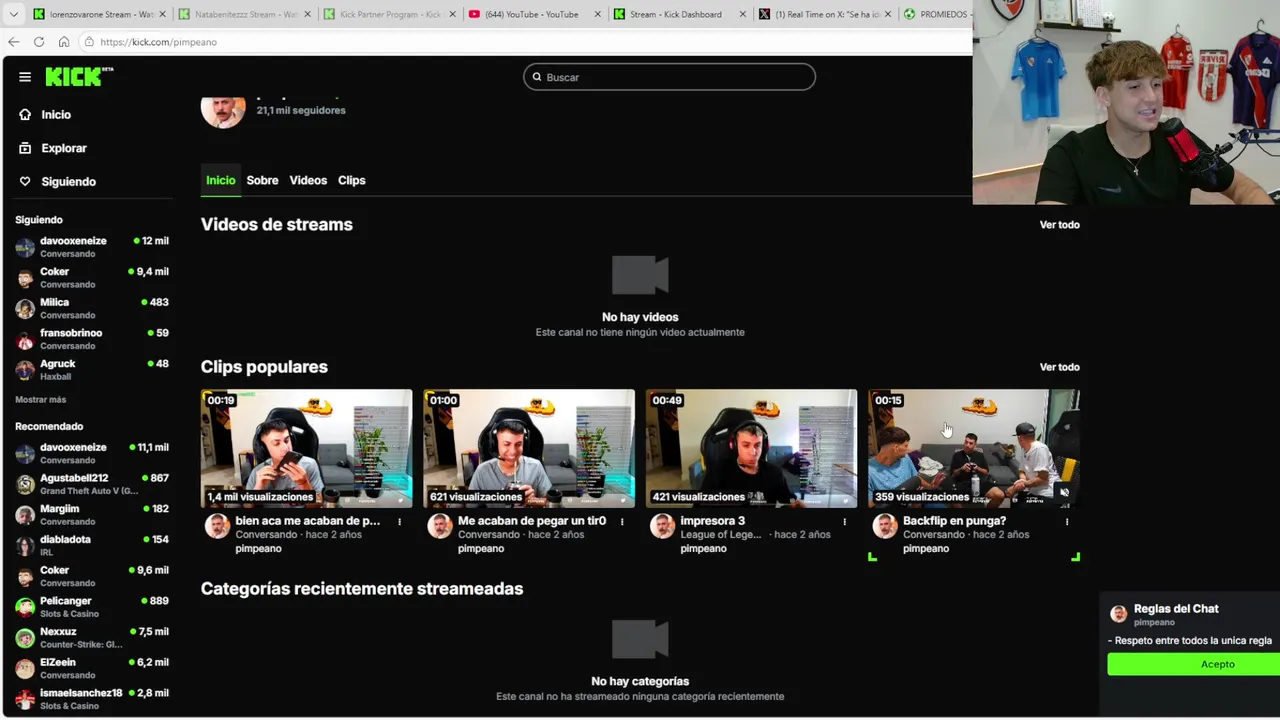This screenshot has height=720, width=1280.
Task: Reload the page with browser refresh
Action: click(x=39, y=42)
